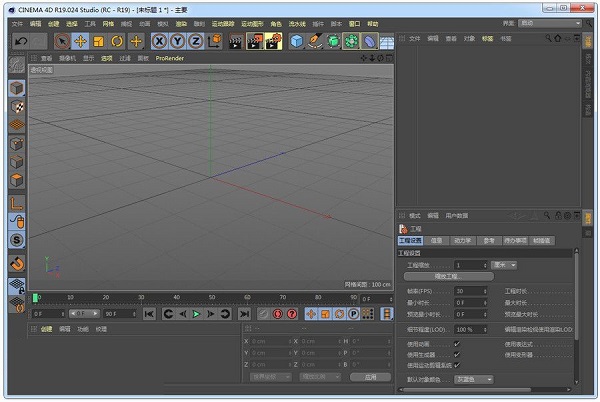Click the 应用 button in coordinates panel

[370, 377]
